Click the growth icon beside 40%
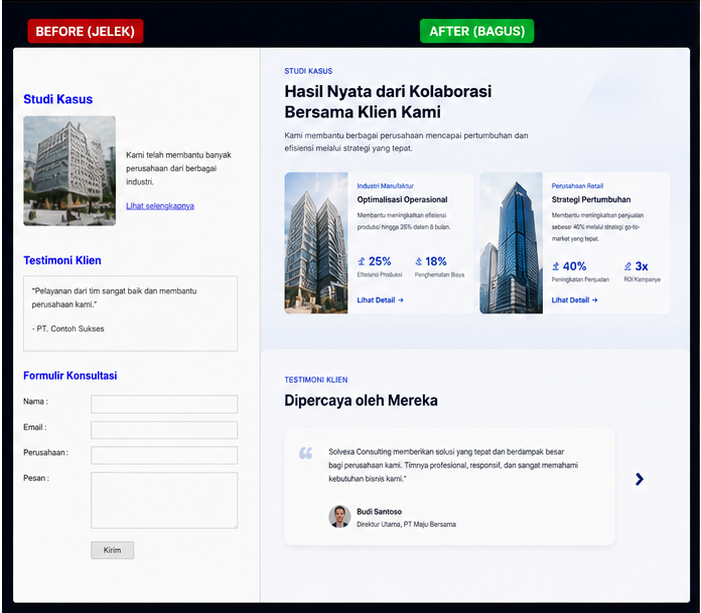The height and width of the screenshot is (613, 701). [556, 266]
